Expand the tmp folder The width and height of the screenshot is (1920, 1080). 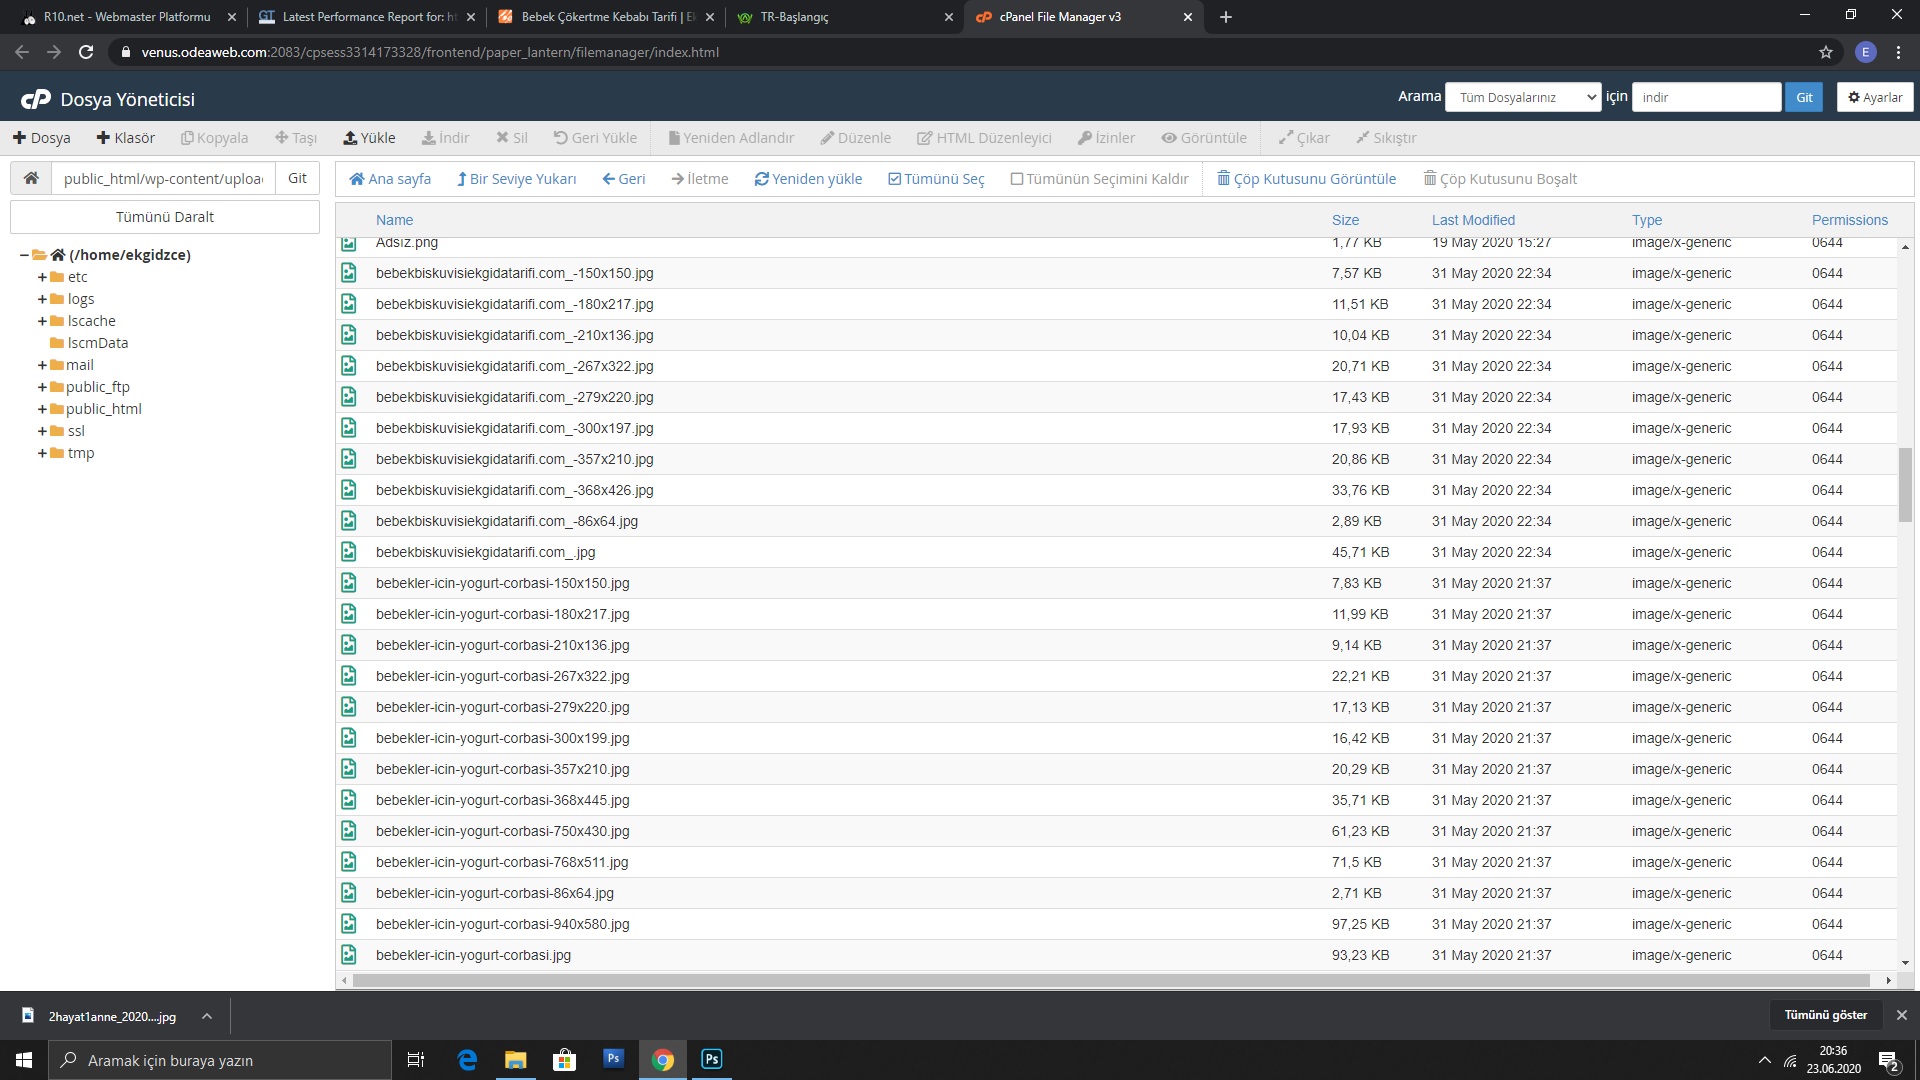click(42, 453)
